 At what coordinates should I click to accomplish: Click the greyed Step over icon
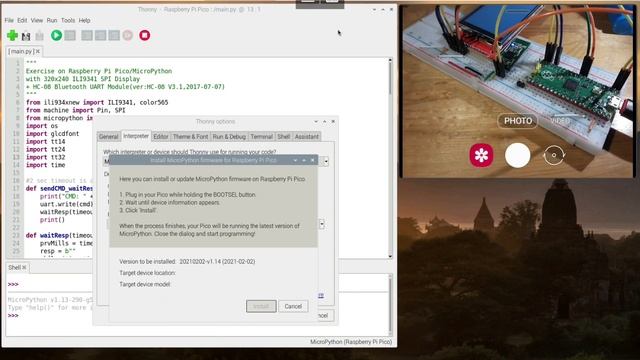[87, 36]
